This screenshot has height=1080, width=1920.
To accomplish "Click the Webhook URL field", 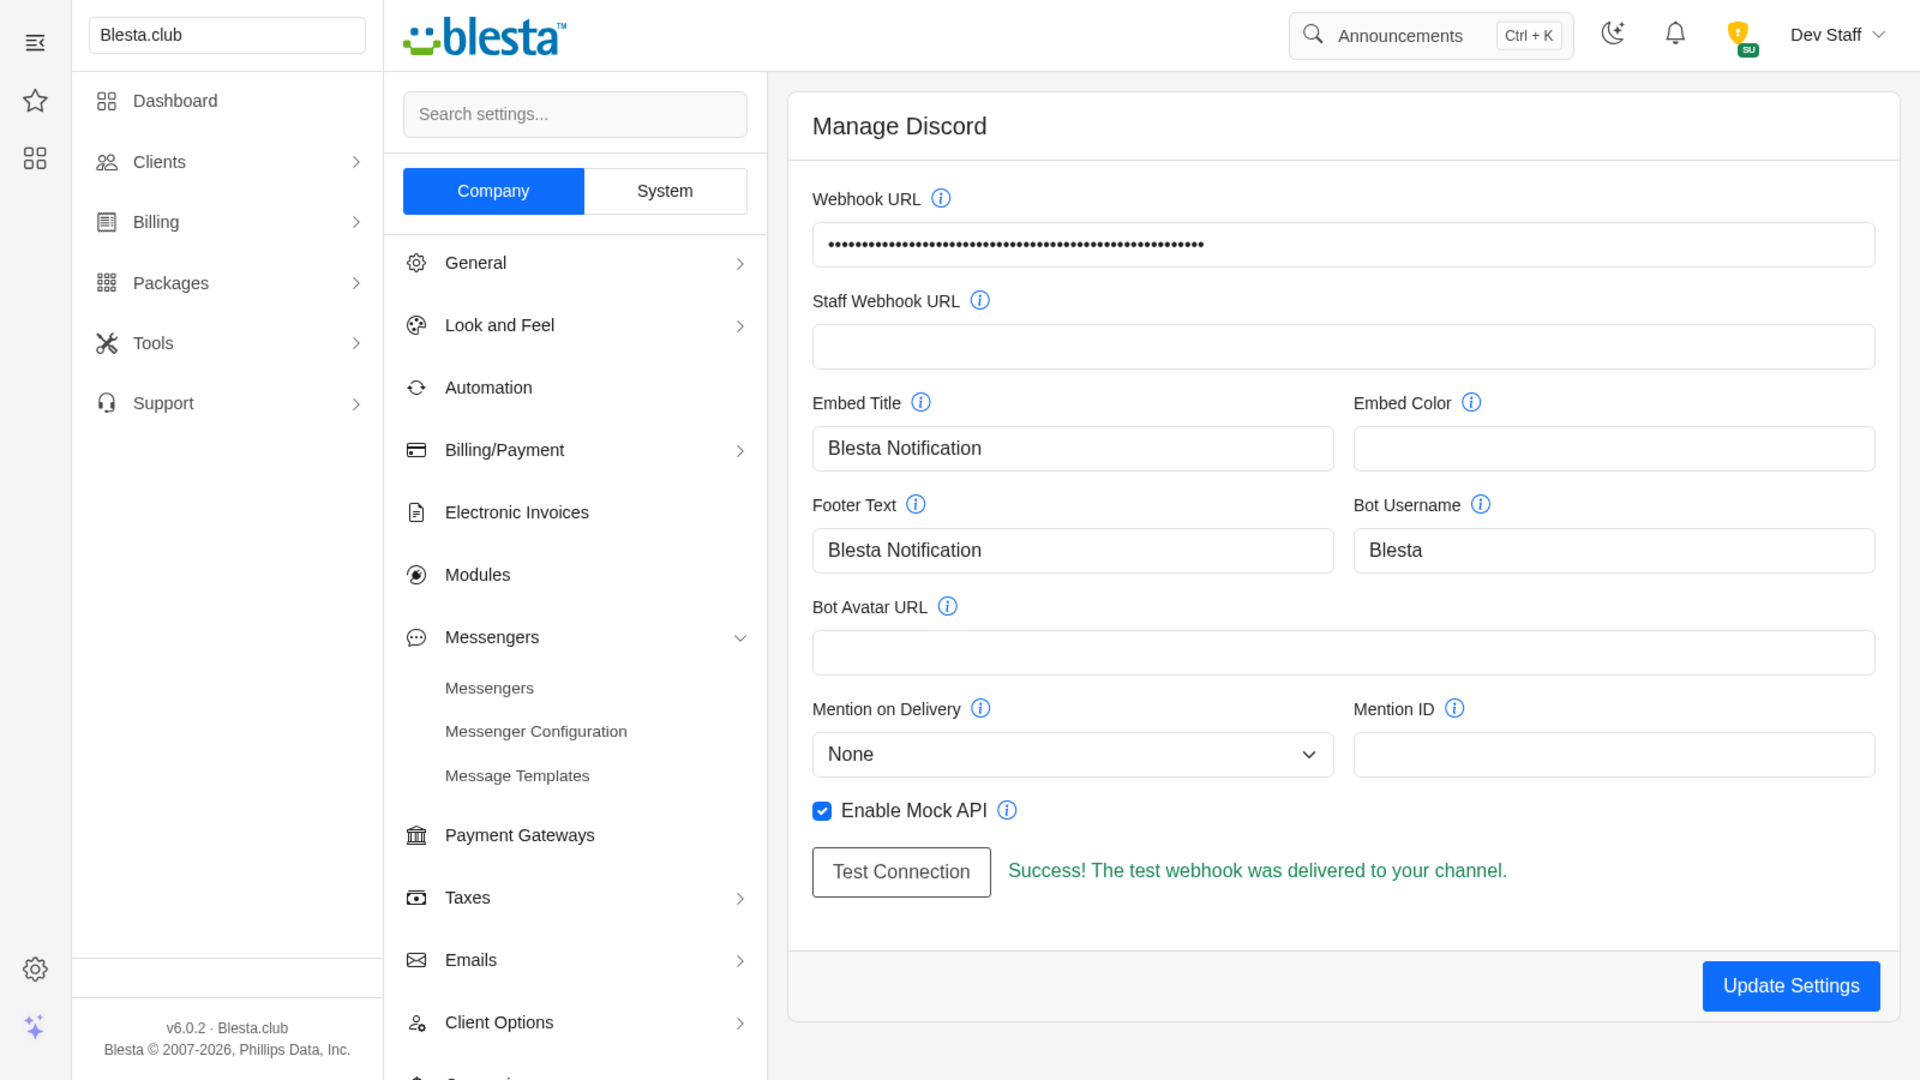I will [1343, 245].
